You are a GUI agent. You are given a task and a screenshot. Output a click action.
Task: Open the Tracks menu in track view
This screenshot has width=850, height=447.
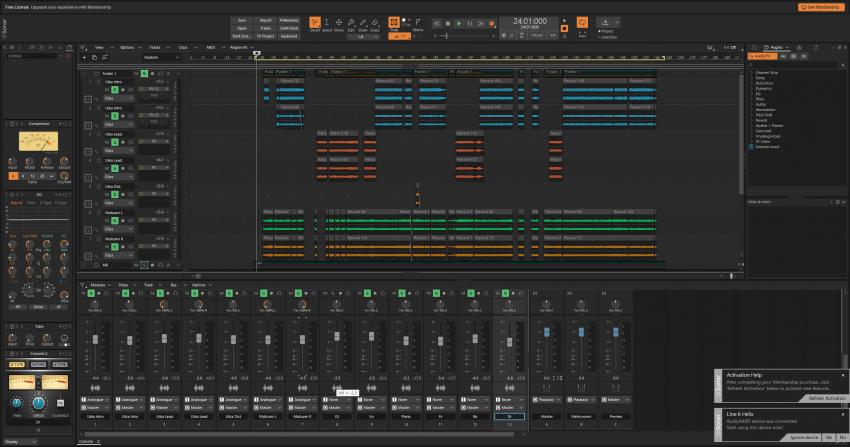[154, 47]
